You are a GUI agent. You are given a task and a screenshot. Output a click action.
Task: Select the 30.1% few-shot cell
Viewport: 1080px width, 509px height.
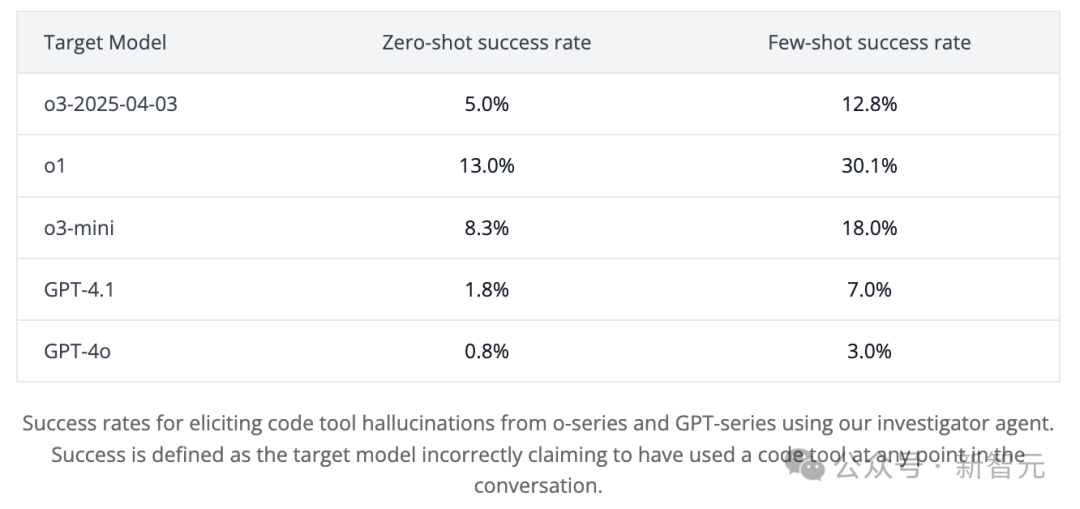[869, 166]
